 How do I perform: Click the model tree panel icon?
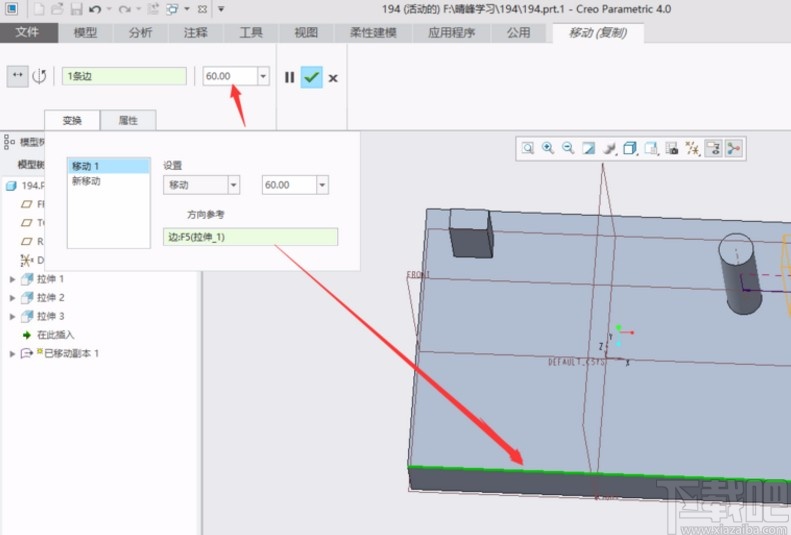[9, 142]
